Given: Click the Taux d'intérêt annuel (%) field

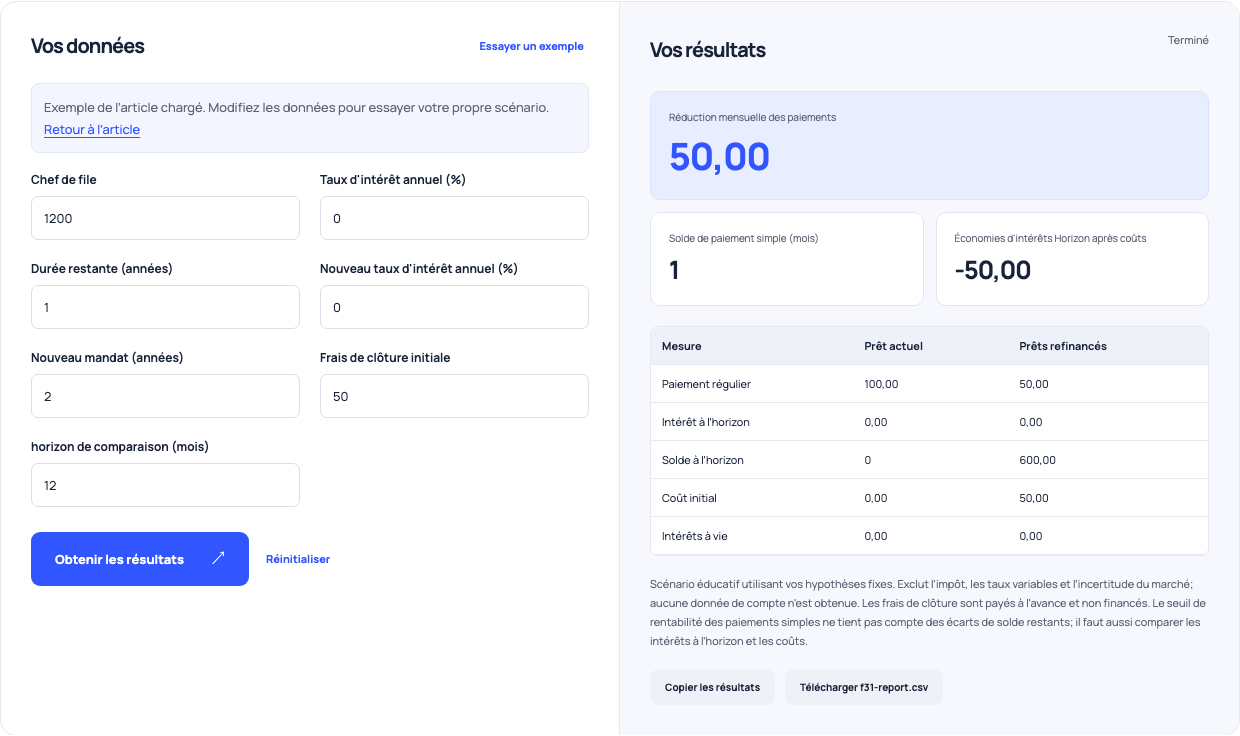Looking at the screenshot, I should click(454, 218).
